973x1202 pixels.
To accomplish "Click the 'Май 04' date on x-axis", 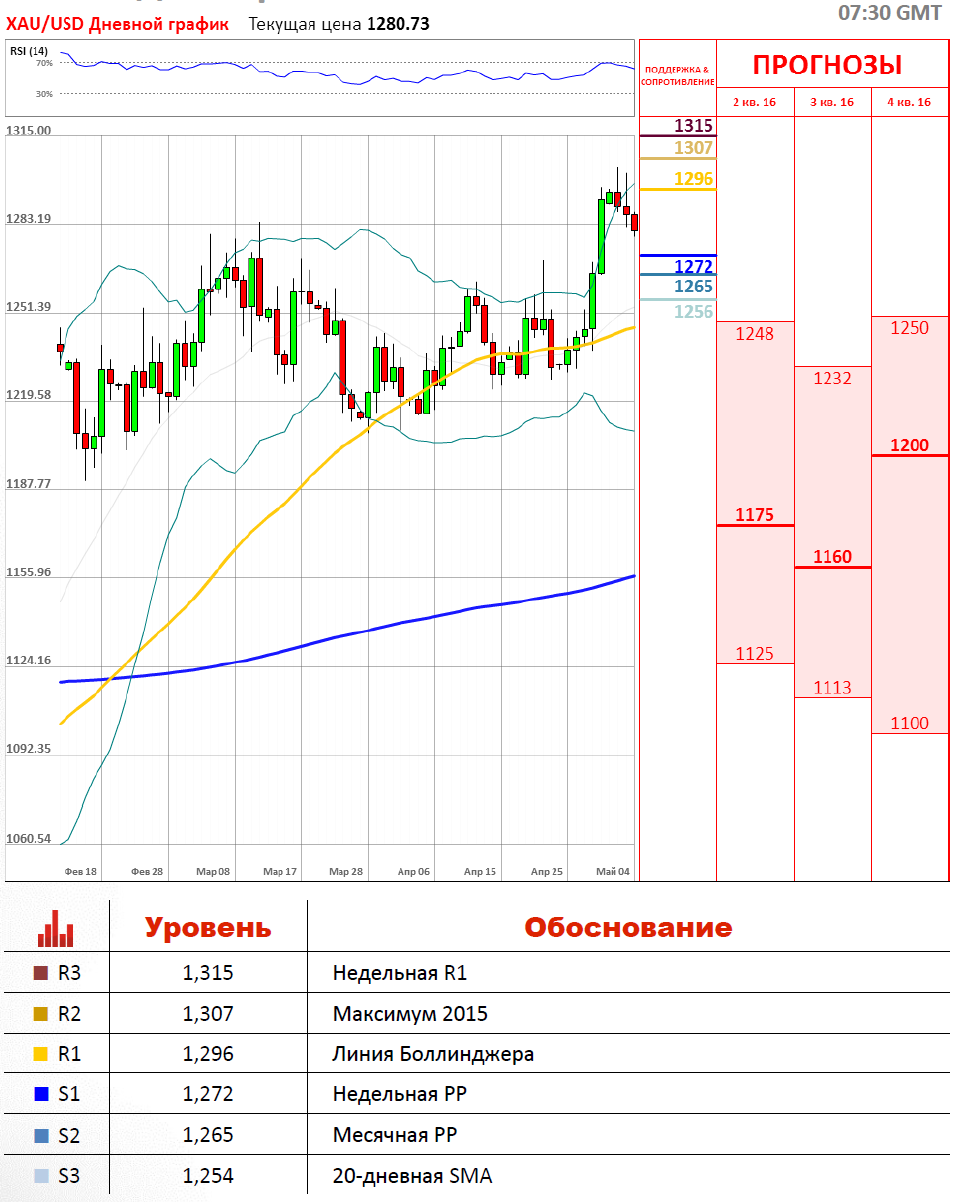I will (613, 872).
